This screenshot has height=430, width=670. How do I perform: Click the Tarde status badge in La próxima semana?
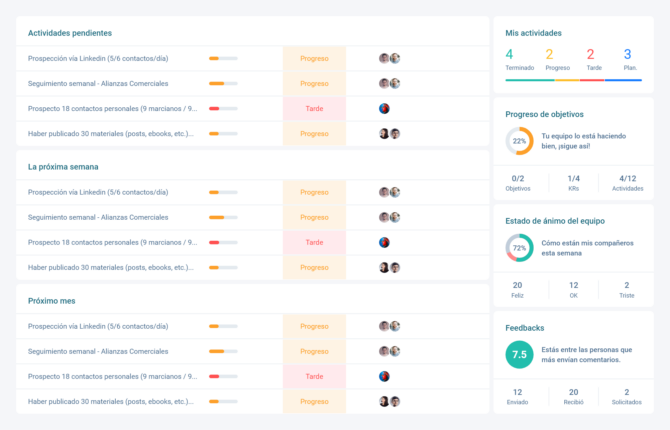pyautogui.click(x=314, y=242)
